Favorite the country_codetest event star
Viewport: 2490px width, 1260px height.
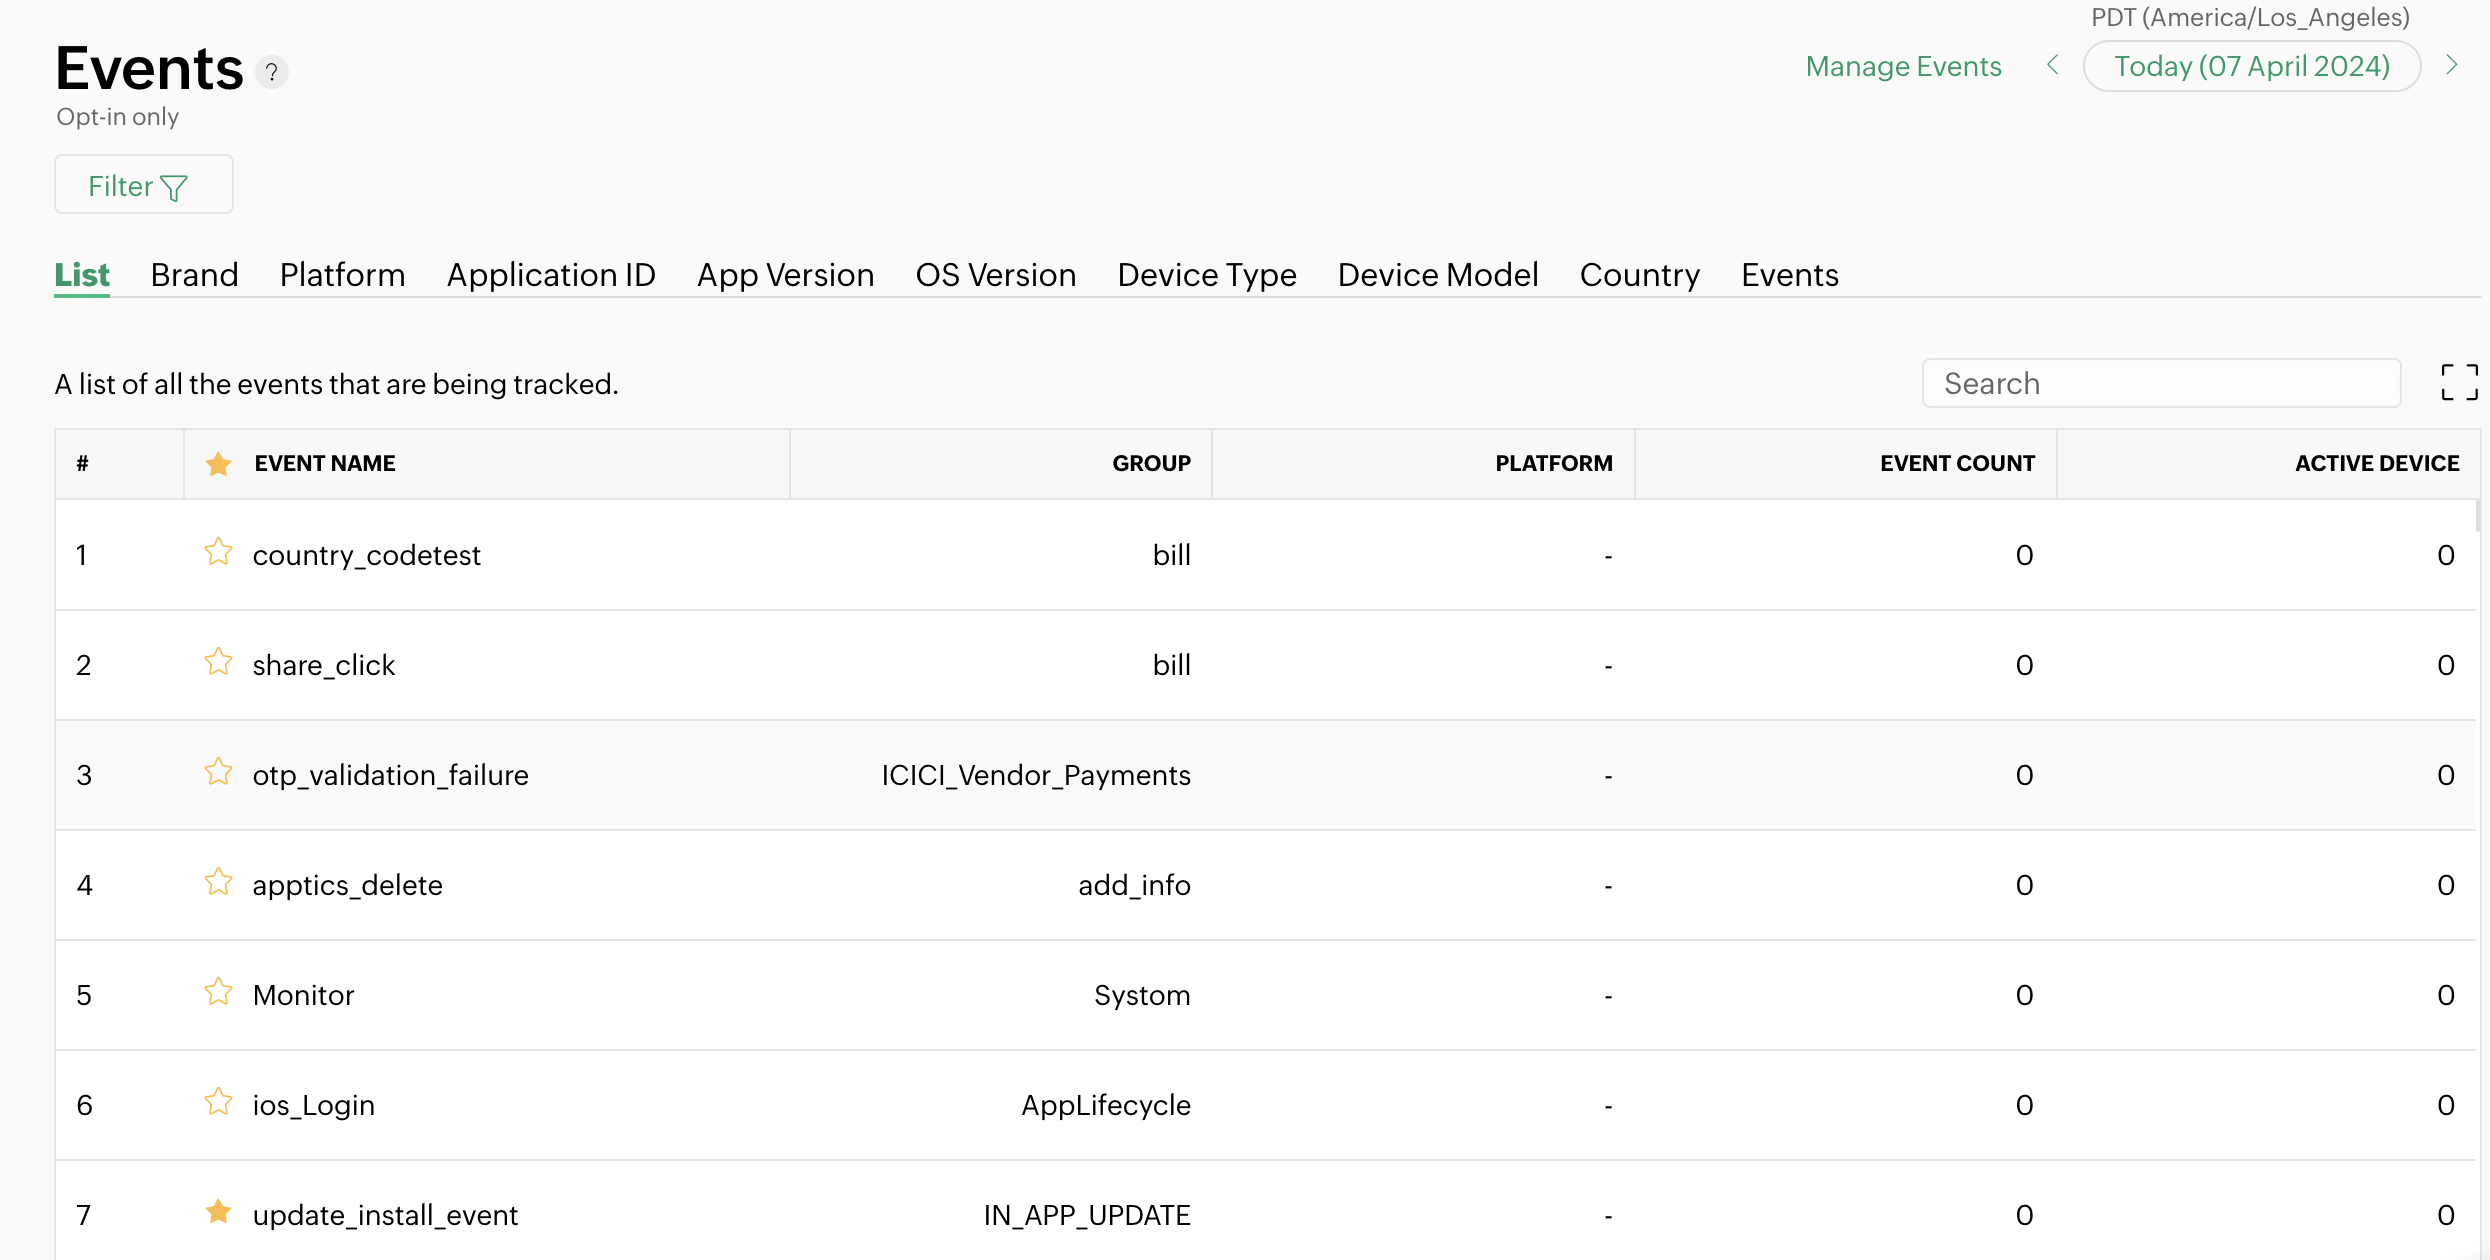[218, 552]
